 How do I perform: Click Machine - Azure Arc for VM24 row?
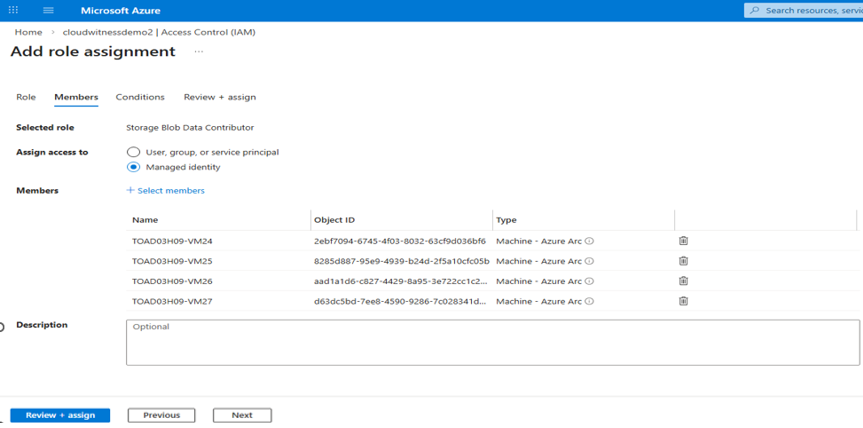[539, 241]
